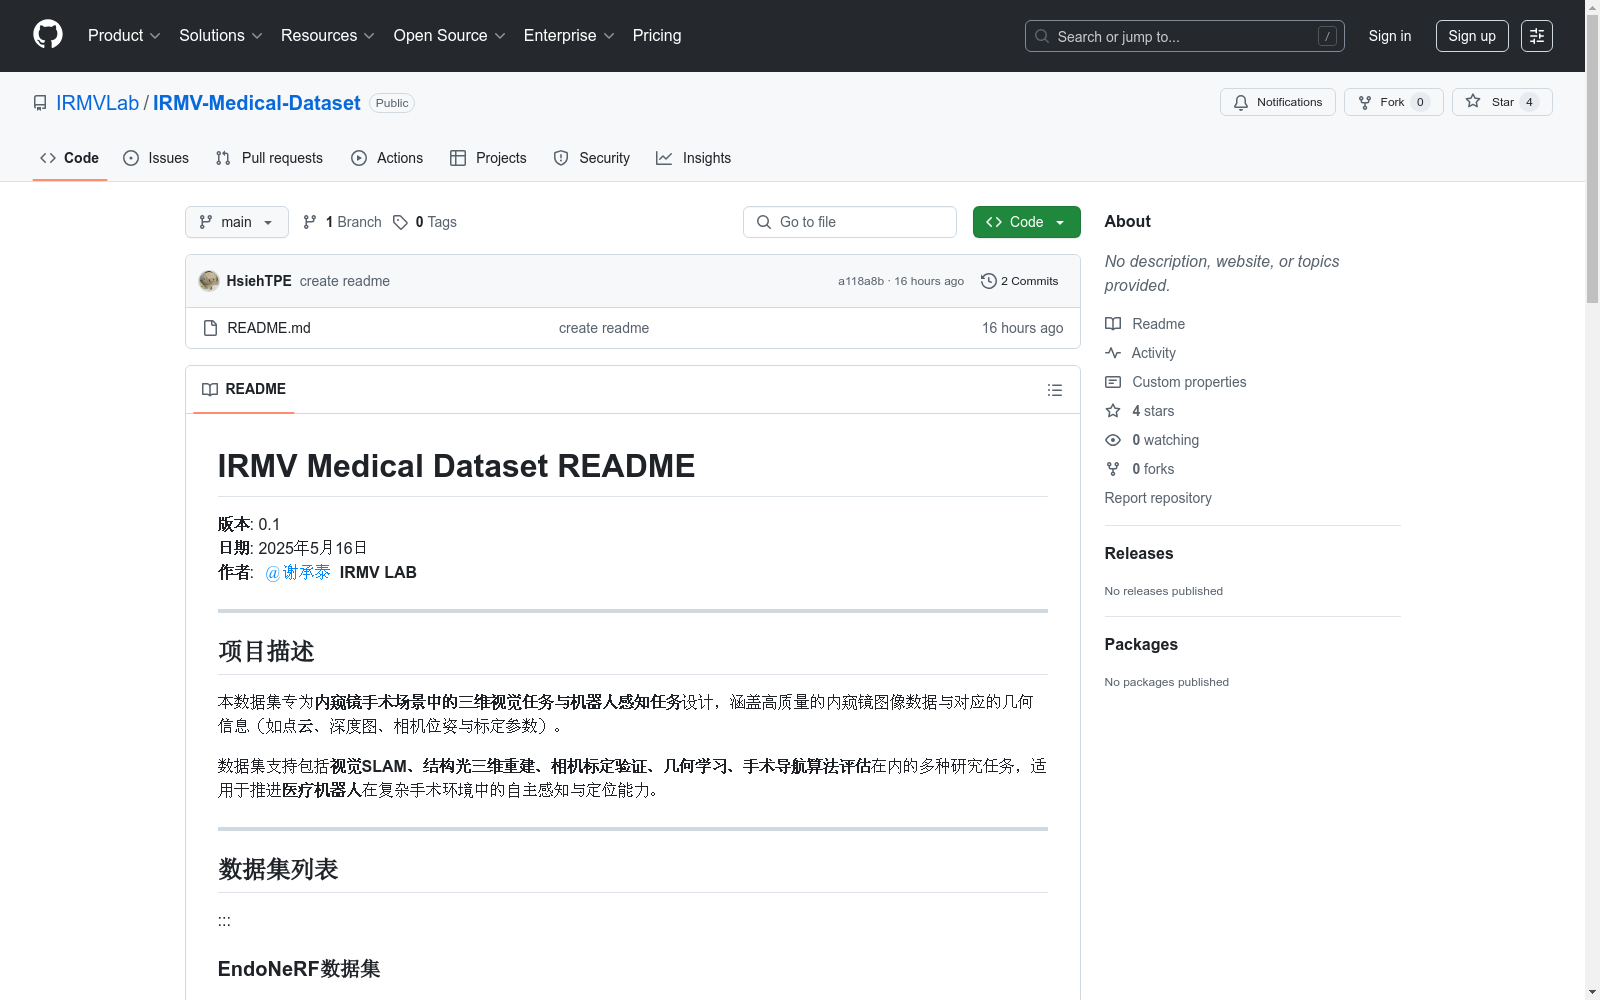Open the IRMVLab organization link
Image resolution: width=1600 pixels, height=1000 pixels.
98,103
